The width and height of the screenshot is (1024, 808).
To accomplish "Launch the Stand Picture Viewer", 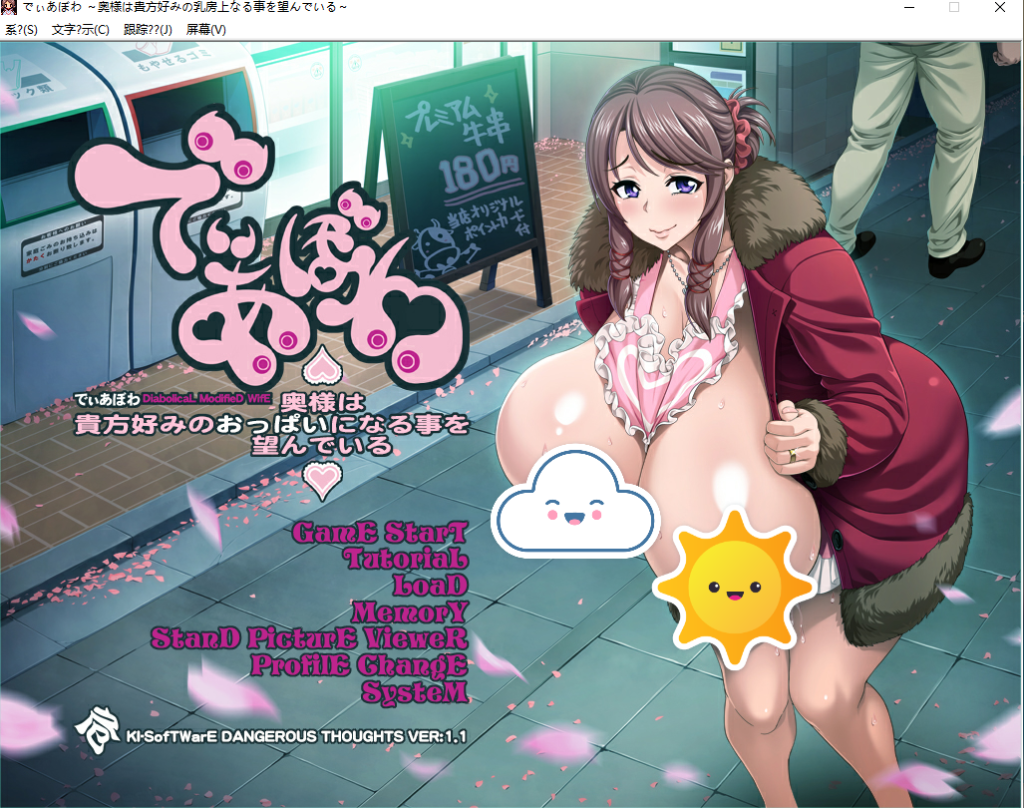I will pos(309,638).
